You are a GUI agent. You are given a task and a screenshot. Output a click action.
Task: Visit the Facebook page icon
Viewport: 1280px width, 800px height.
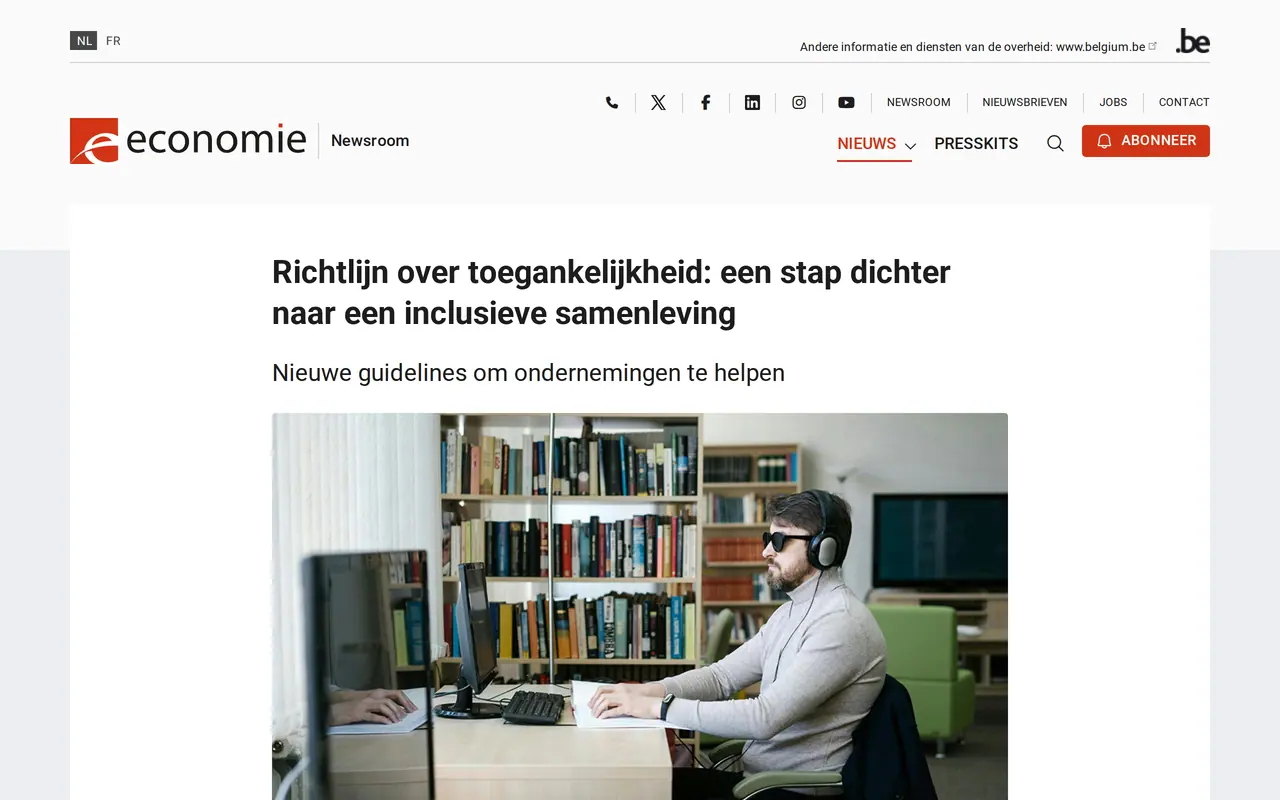click(x=705, y=102)
